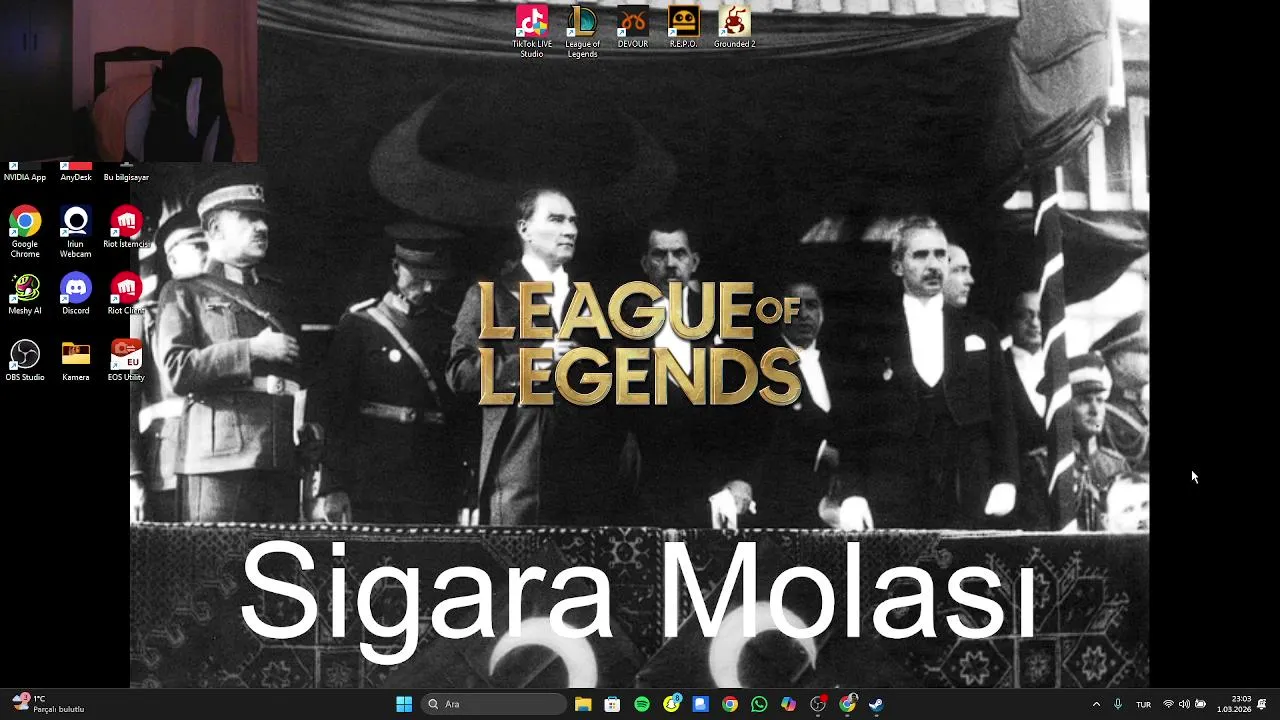Open the weather widget showing 1°C
This screenshot has width=1280, height=720.
coord(48,704)
